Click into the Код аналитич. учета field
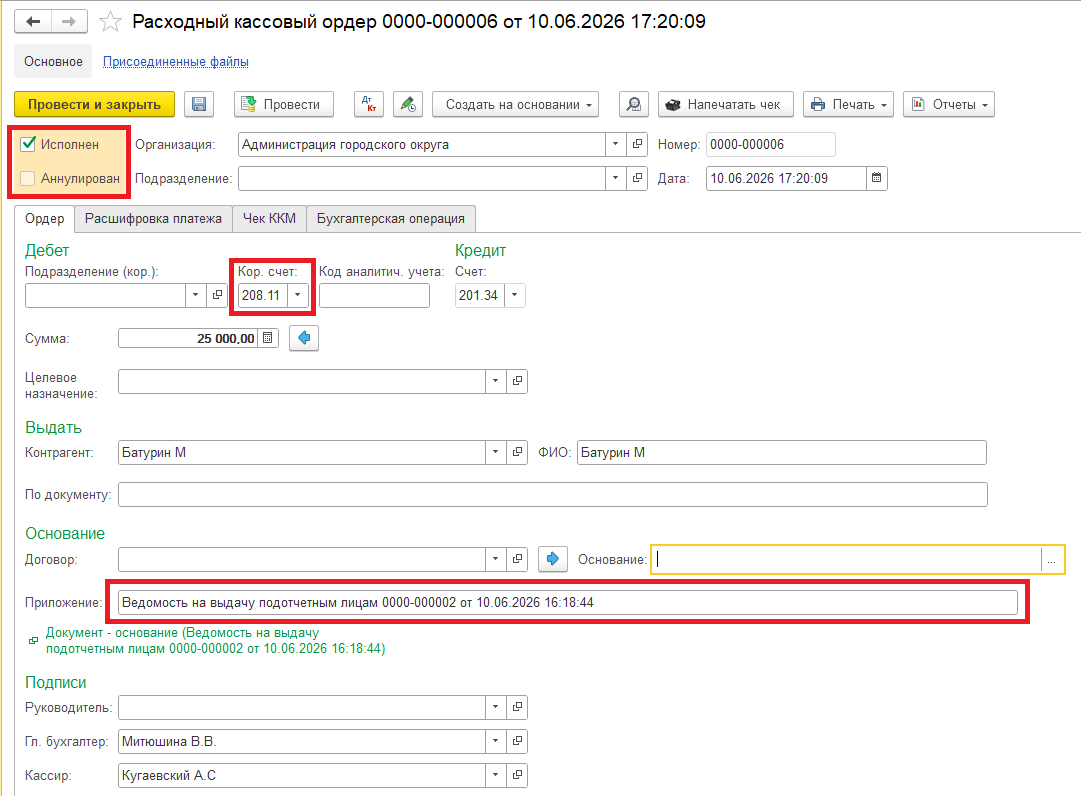 tap(374, 295)
